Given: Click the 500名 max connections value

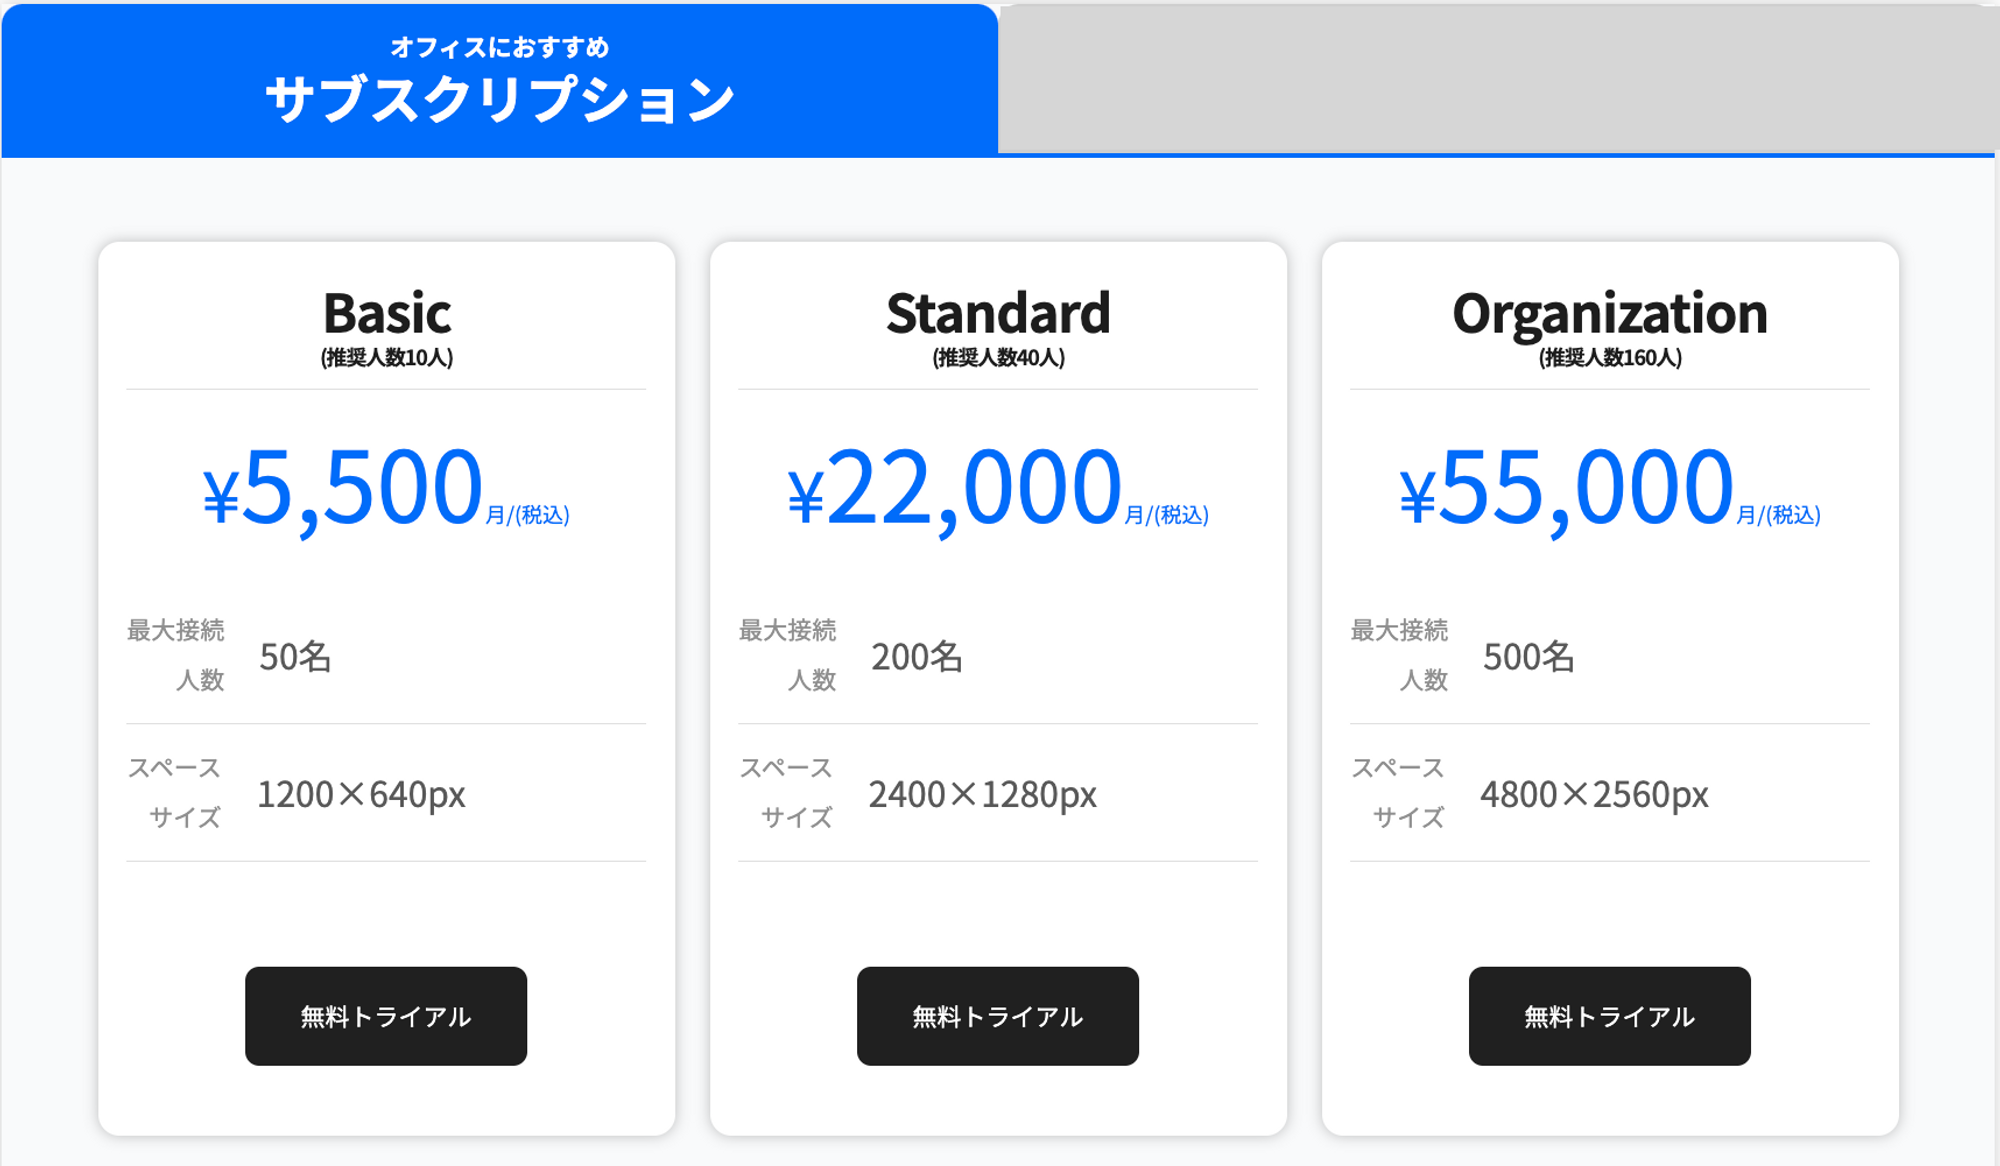Looking at the screenshot, I should point(1528,657).
